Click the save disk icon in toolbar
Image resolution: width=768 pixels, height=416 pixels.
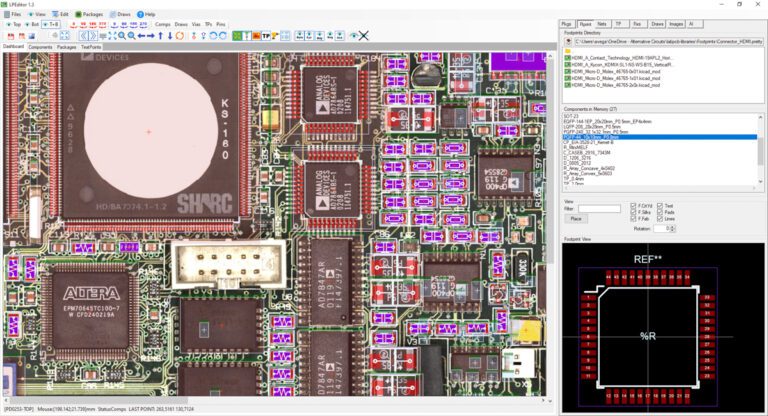point(11,36)
